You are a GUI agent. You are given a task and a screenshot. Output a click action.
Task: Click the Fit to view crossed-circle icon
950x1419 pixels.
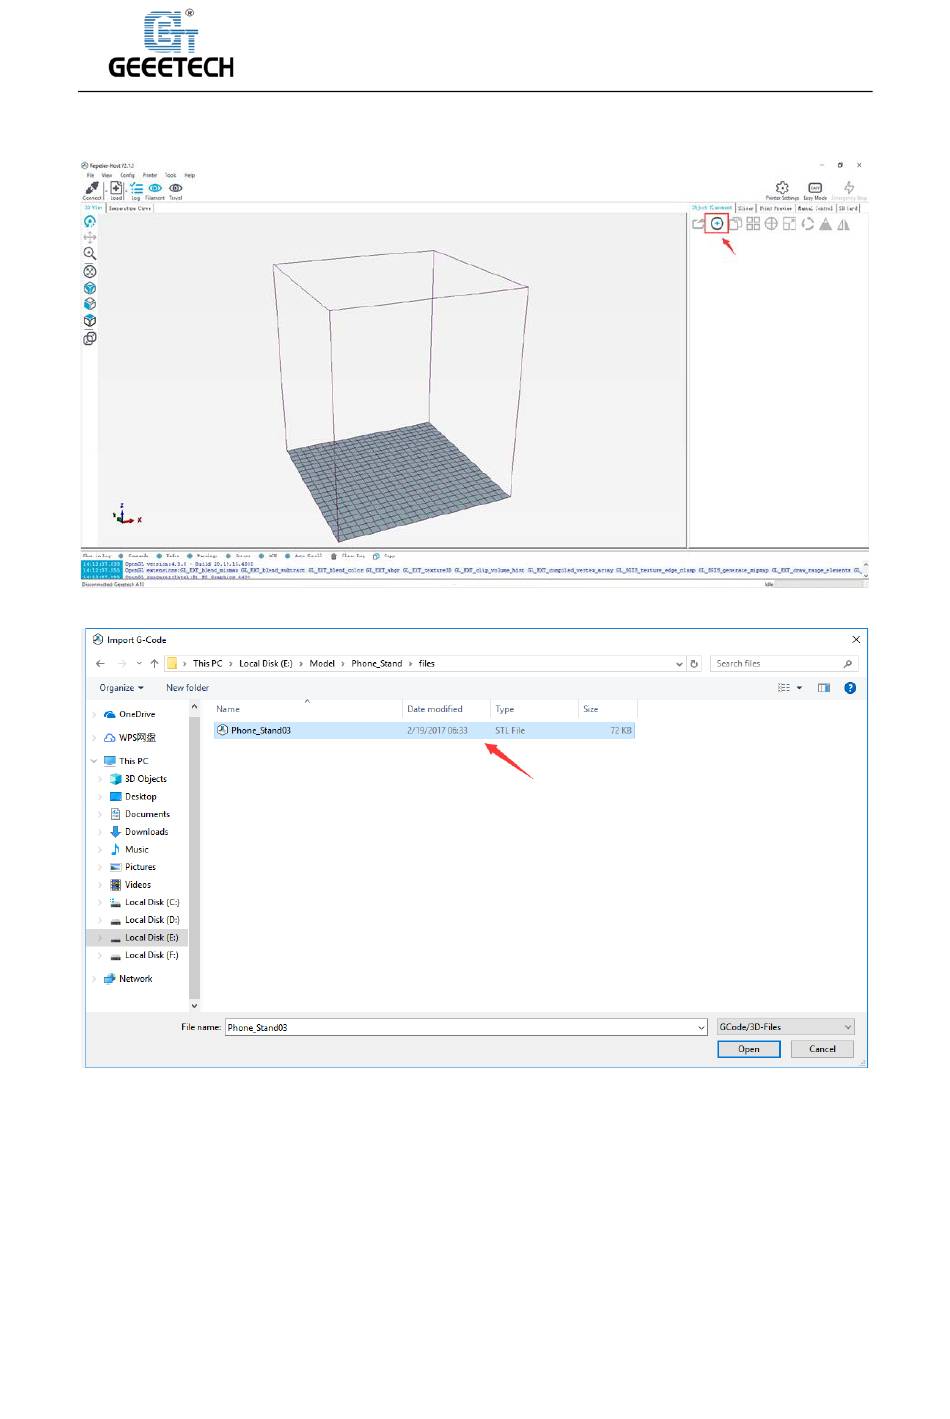[90, 271]
